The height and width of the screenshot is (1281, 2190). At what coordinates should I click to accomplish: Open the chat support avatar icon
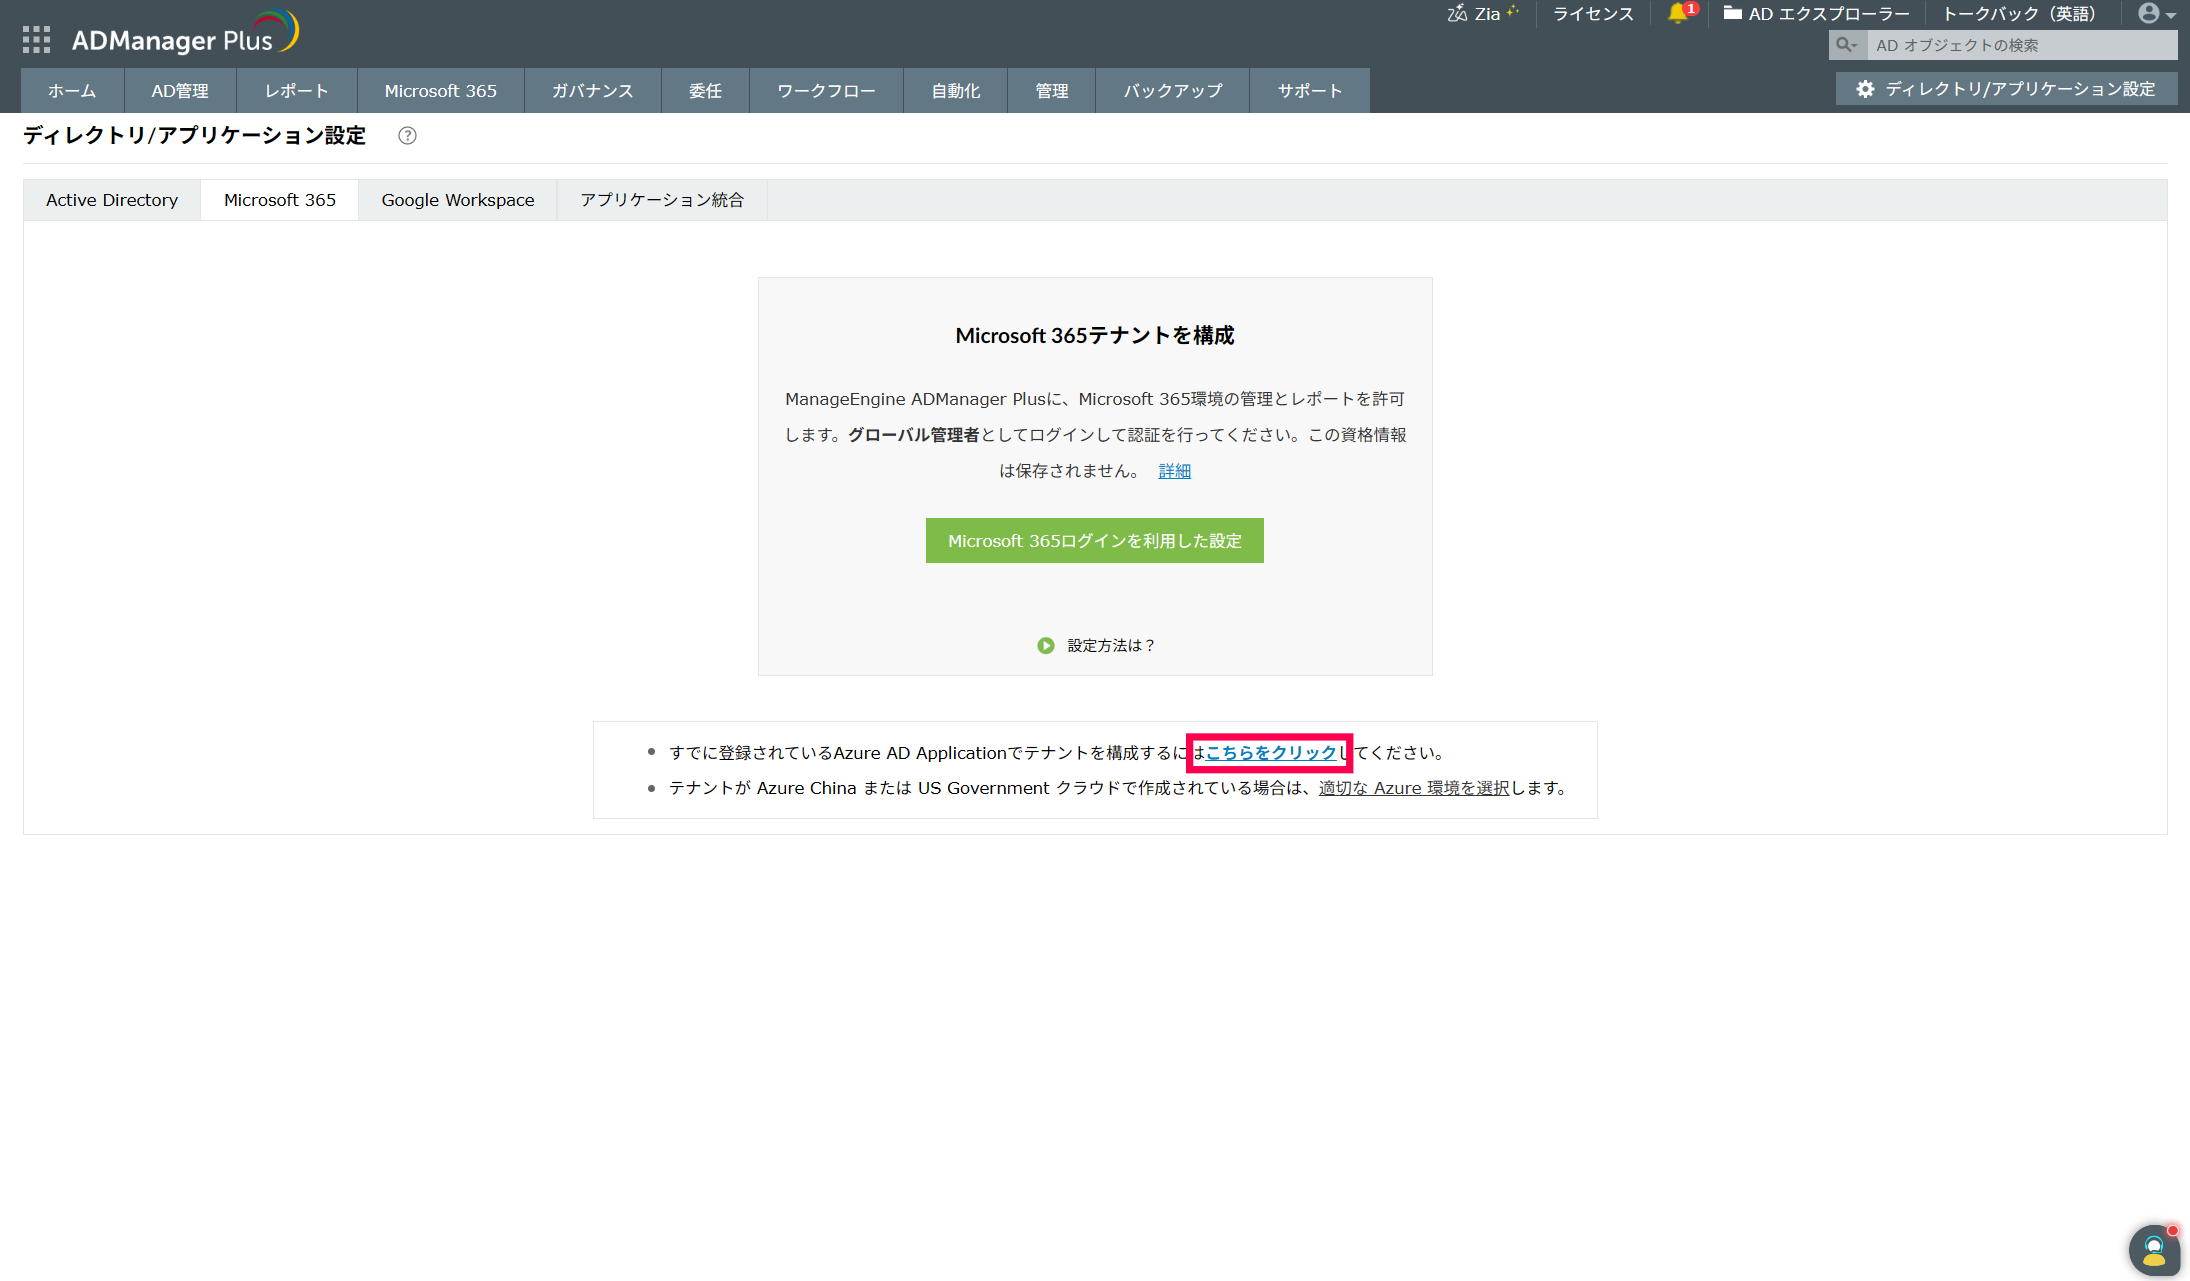(2153, 1250)
